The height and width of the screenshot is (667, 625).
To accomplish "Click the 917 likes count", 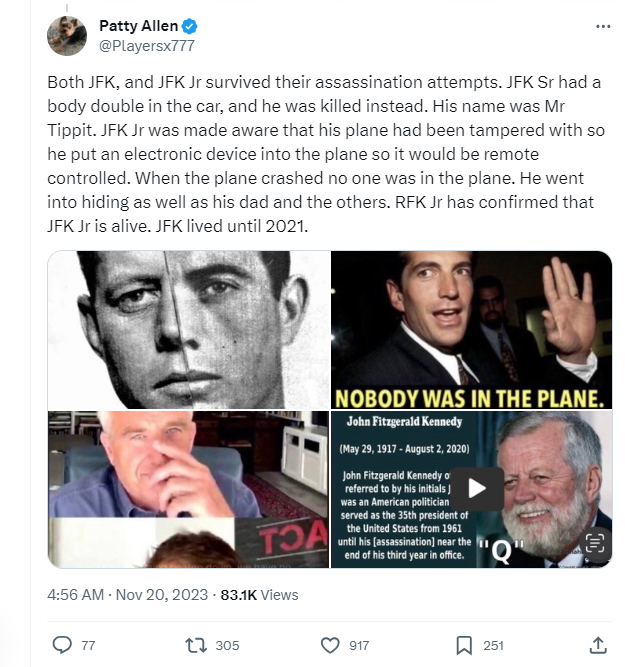I will point(358,646).
